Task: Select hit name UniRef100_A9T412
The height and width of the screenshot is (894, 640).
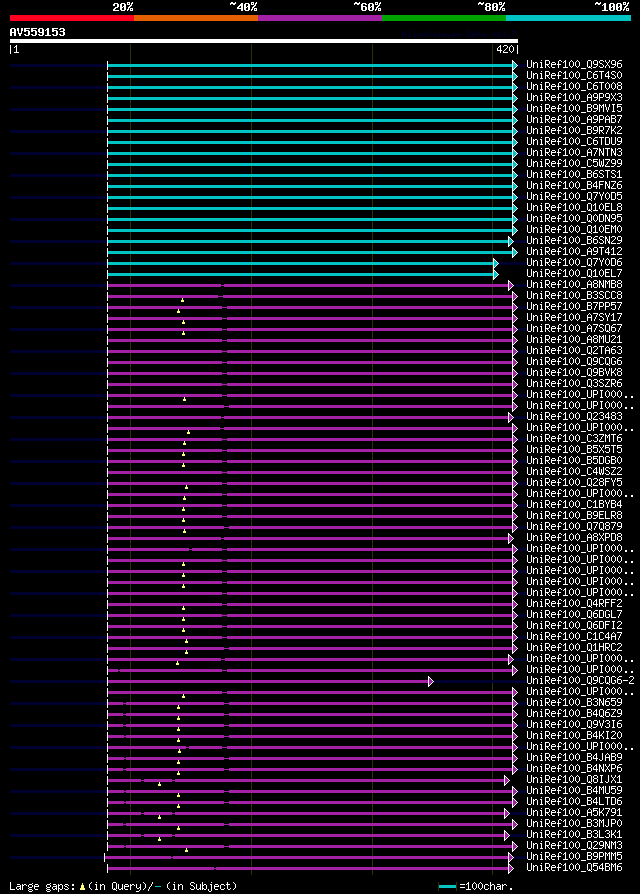Action: (574, 252)
